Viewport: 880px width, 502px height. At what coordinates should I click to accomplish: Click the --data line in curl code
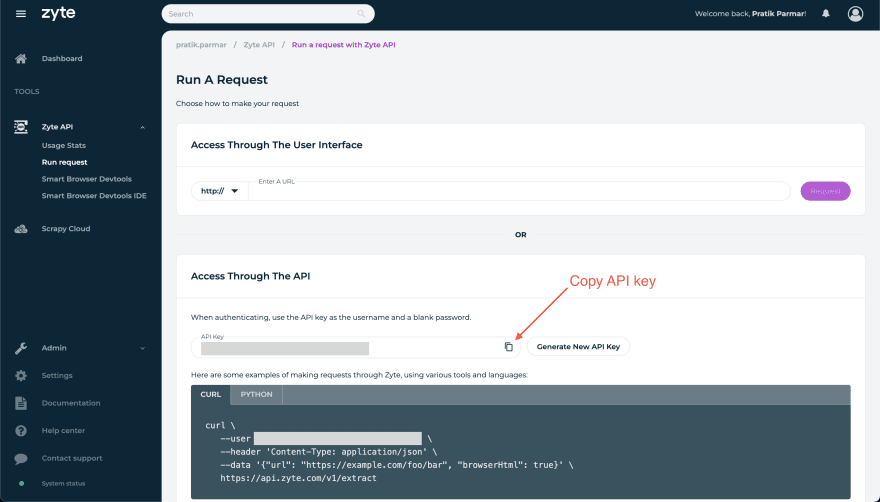click(x=397, y=465)
